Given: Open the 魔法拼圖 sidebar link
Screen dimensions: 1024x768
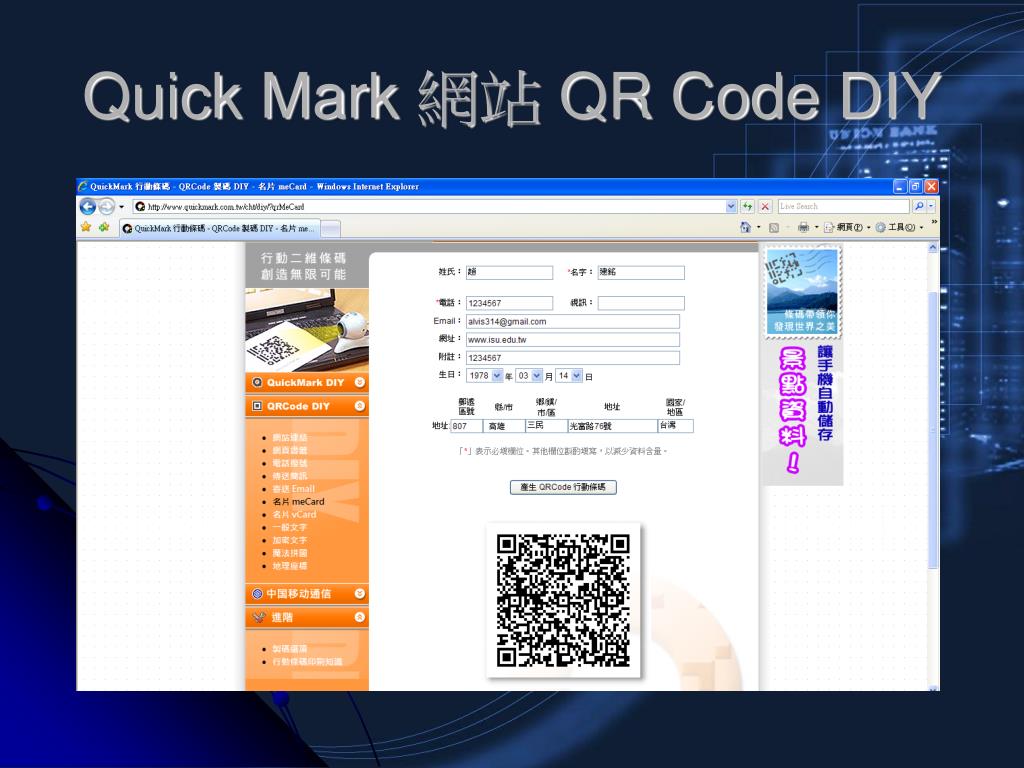Looking at the screenshot, I should click(289, 553).
